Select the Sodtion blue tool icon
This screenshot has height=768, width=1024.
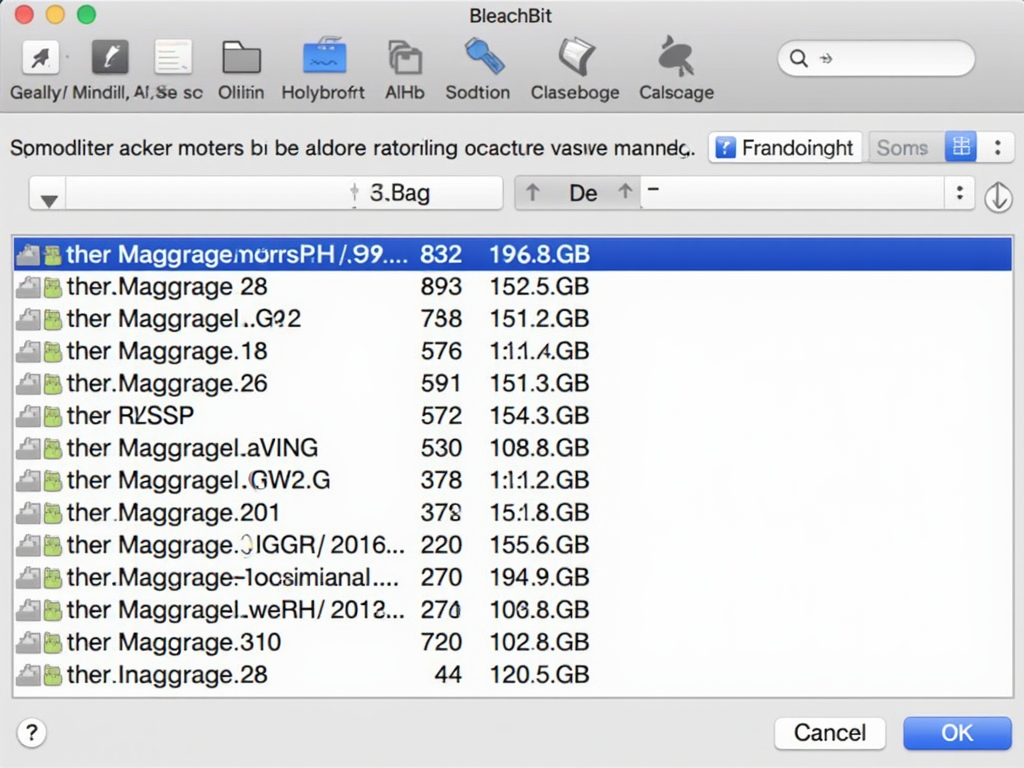coord(485,56)
